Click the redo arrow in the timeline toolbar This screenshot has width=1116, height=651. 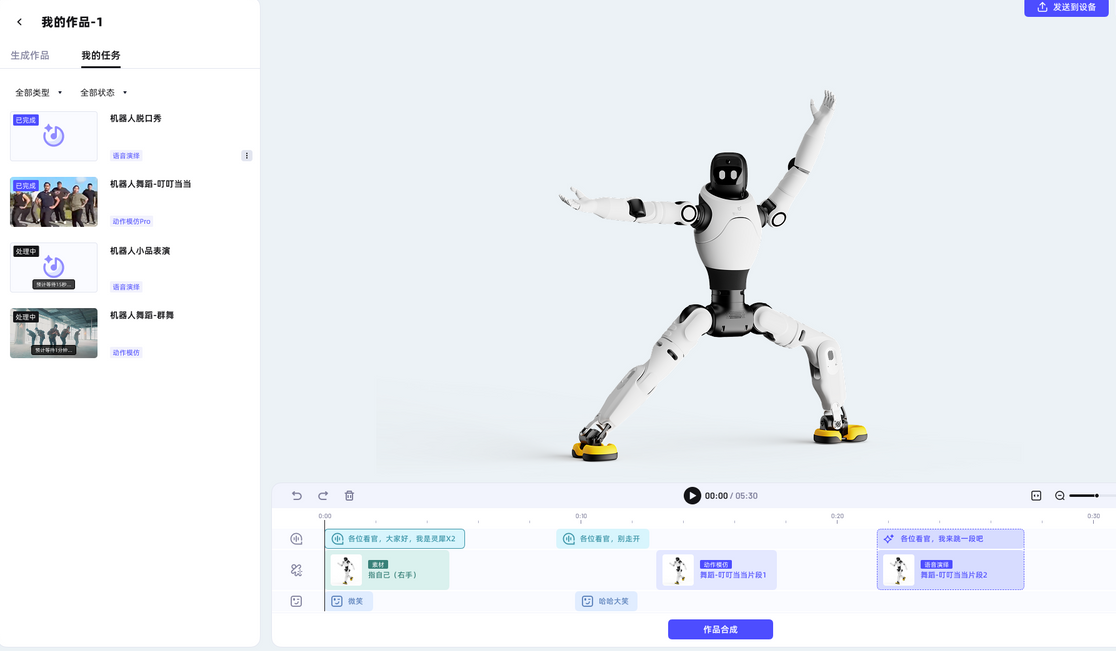point(323,495)
